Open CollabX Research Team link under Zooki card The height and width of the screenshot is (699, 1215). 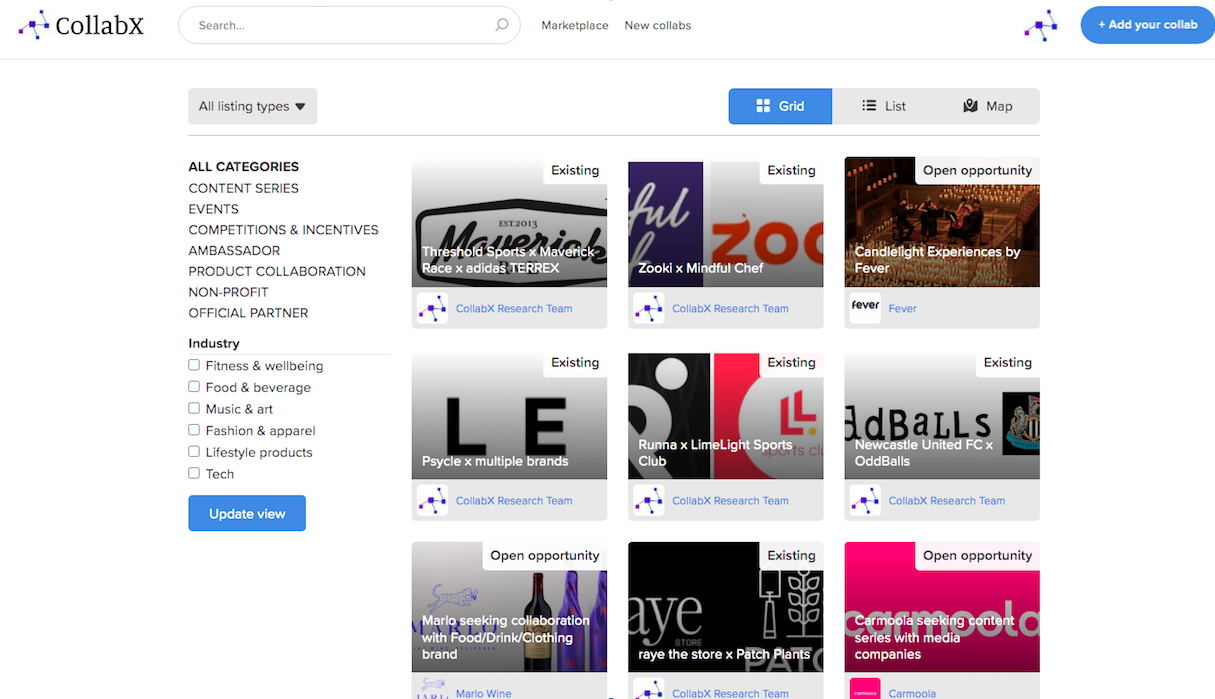pos(730,308)
